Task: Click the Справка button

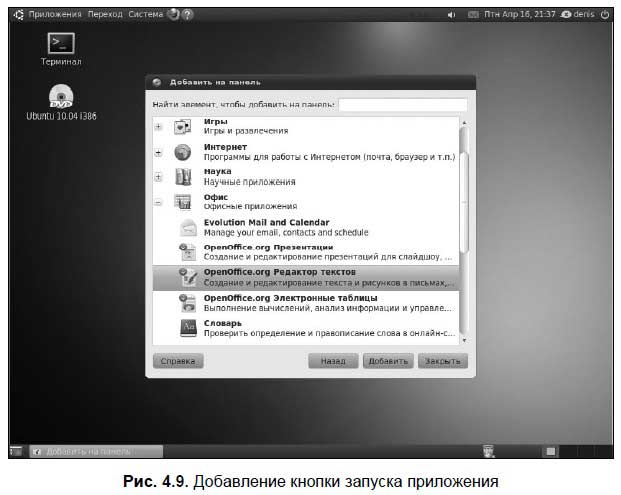Action: coord(178,361)
